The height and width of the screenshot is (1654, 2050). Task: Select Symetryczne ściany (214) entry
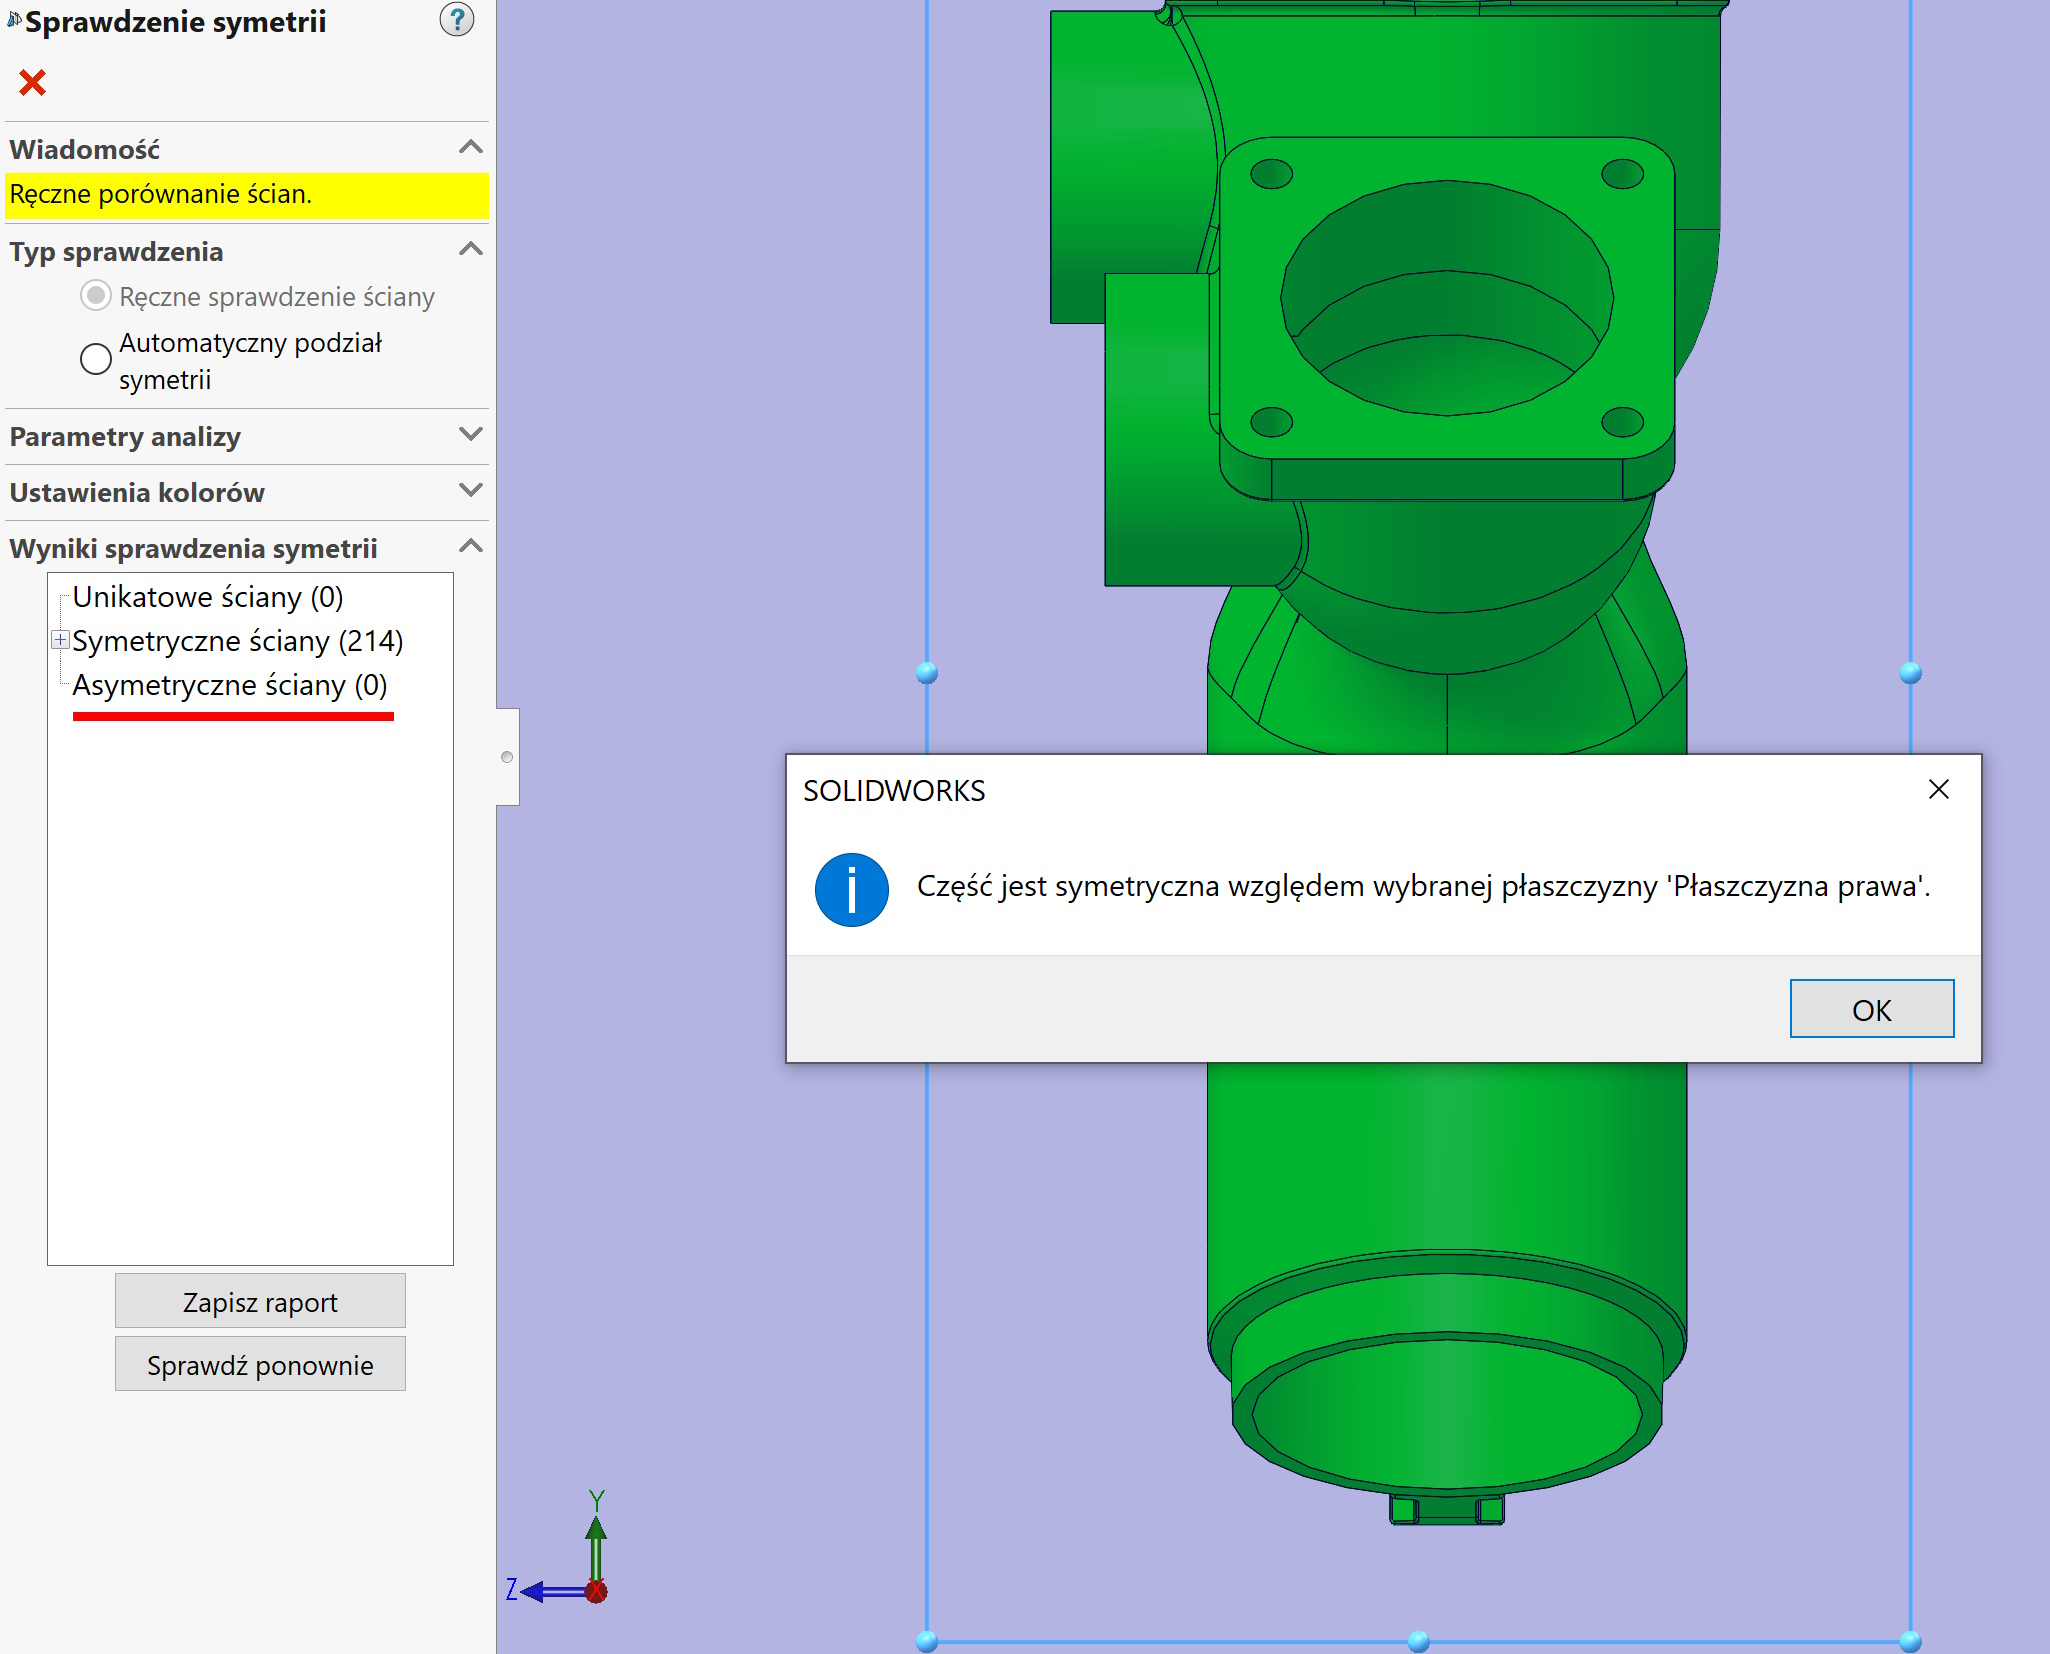click(x=238, y=641)
